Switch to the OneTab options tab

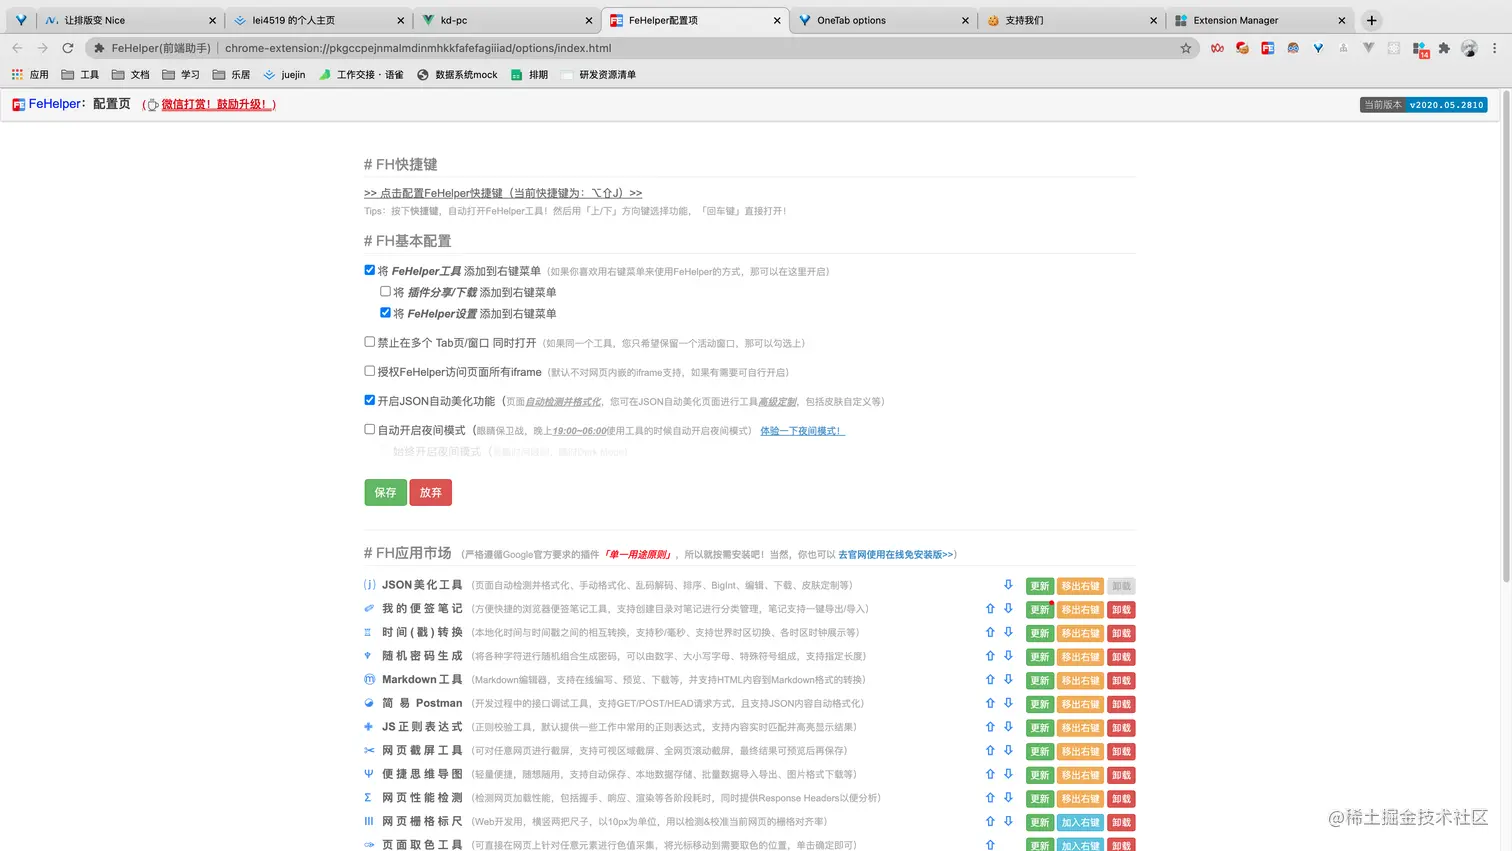click(x=883, y=20)
